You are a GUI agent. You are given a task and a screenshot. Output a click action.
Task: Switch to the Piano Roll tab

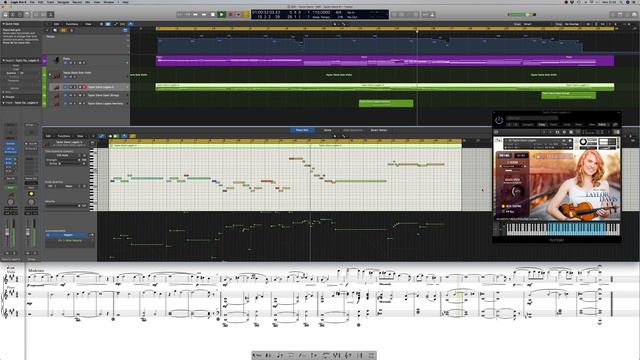coord(302,130)
